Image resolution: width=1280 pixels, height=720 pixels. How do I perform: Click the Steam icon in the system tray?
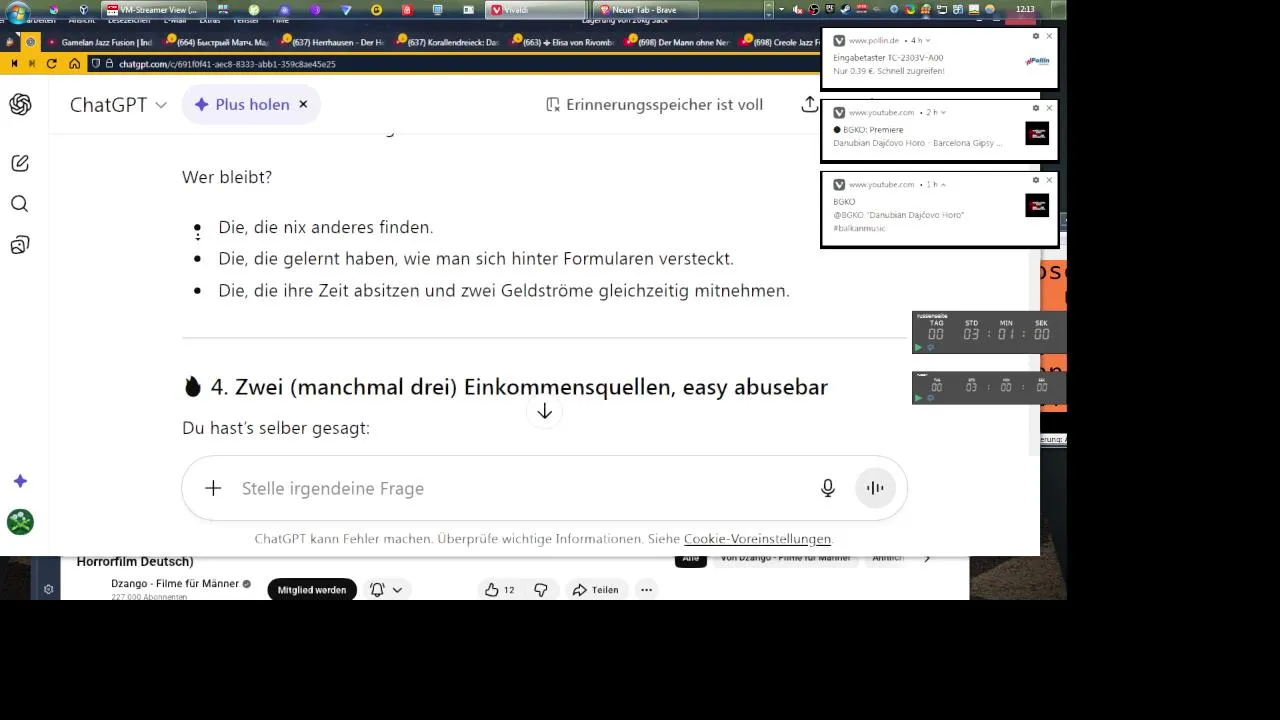(x=848, y=10)
